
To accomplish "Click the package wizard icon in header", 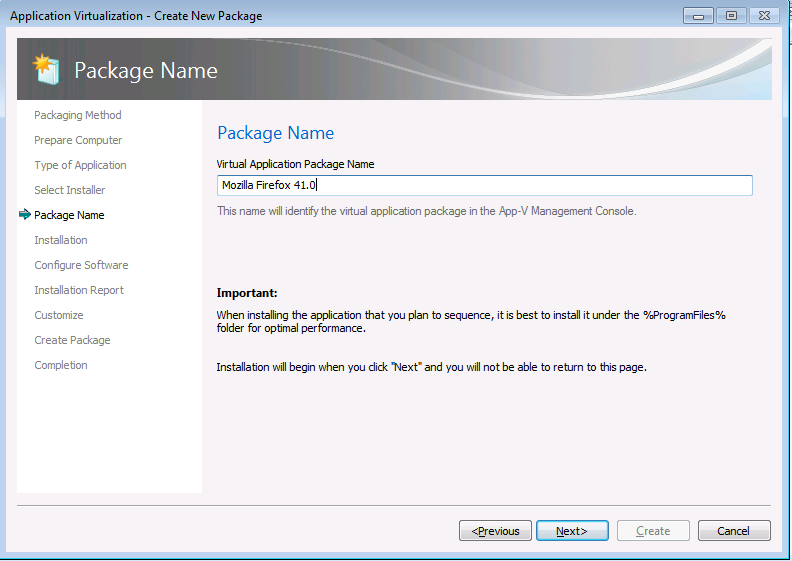I will click(46, 69).
